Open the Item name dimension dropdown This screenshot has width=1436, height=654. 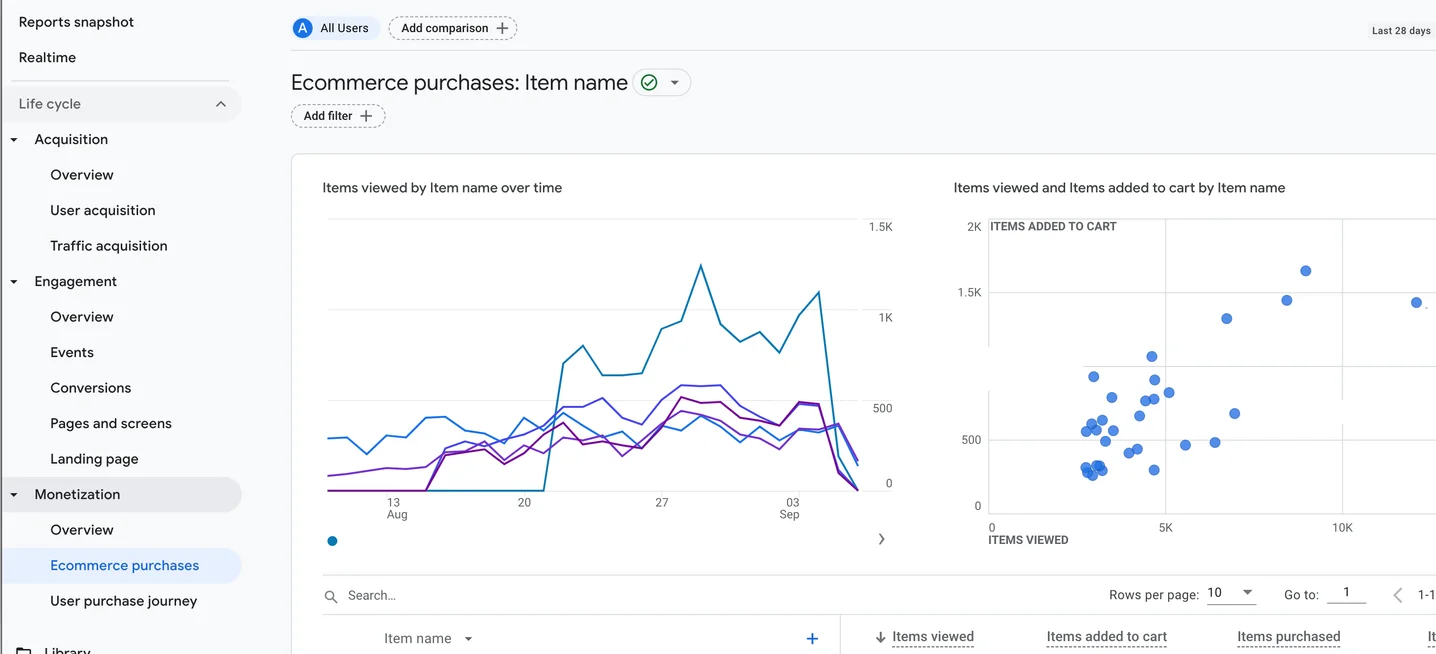pyautogui.click(x=468, y=639)
